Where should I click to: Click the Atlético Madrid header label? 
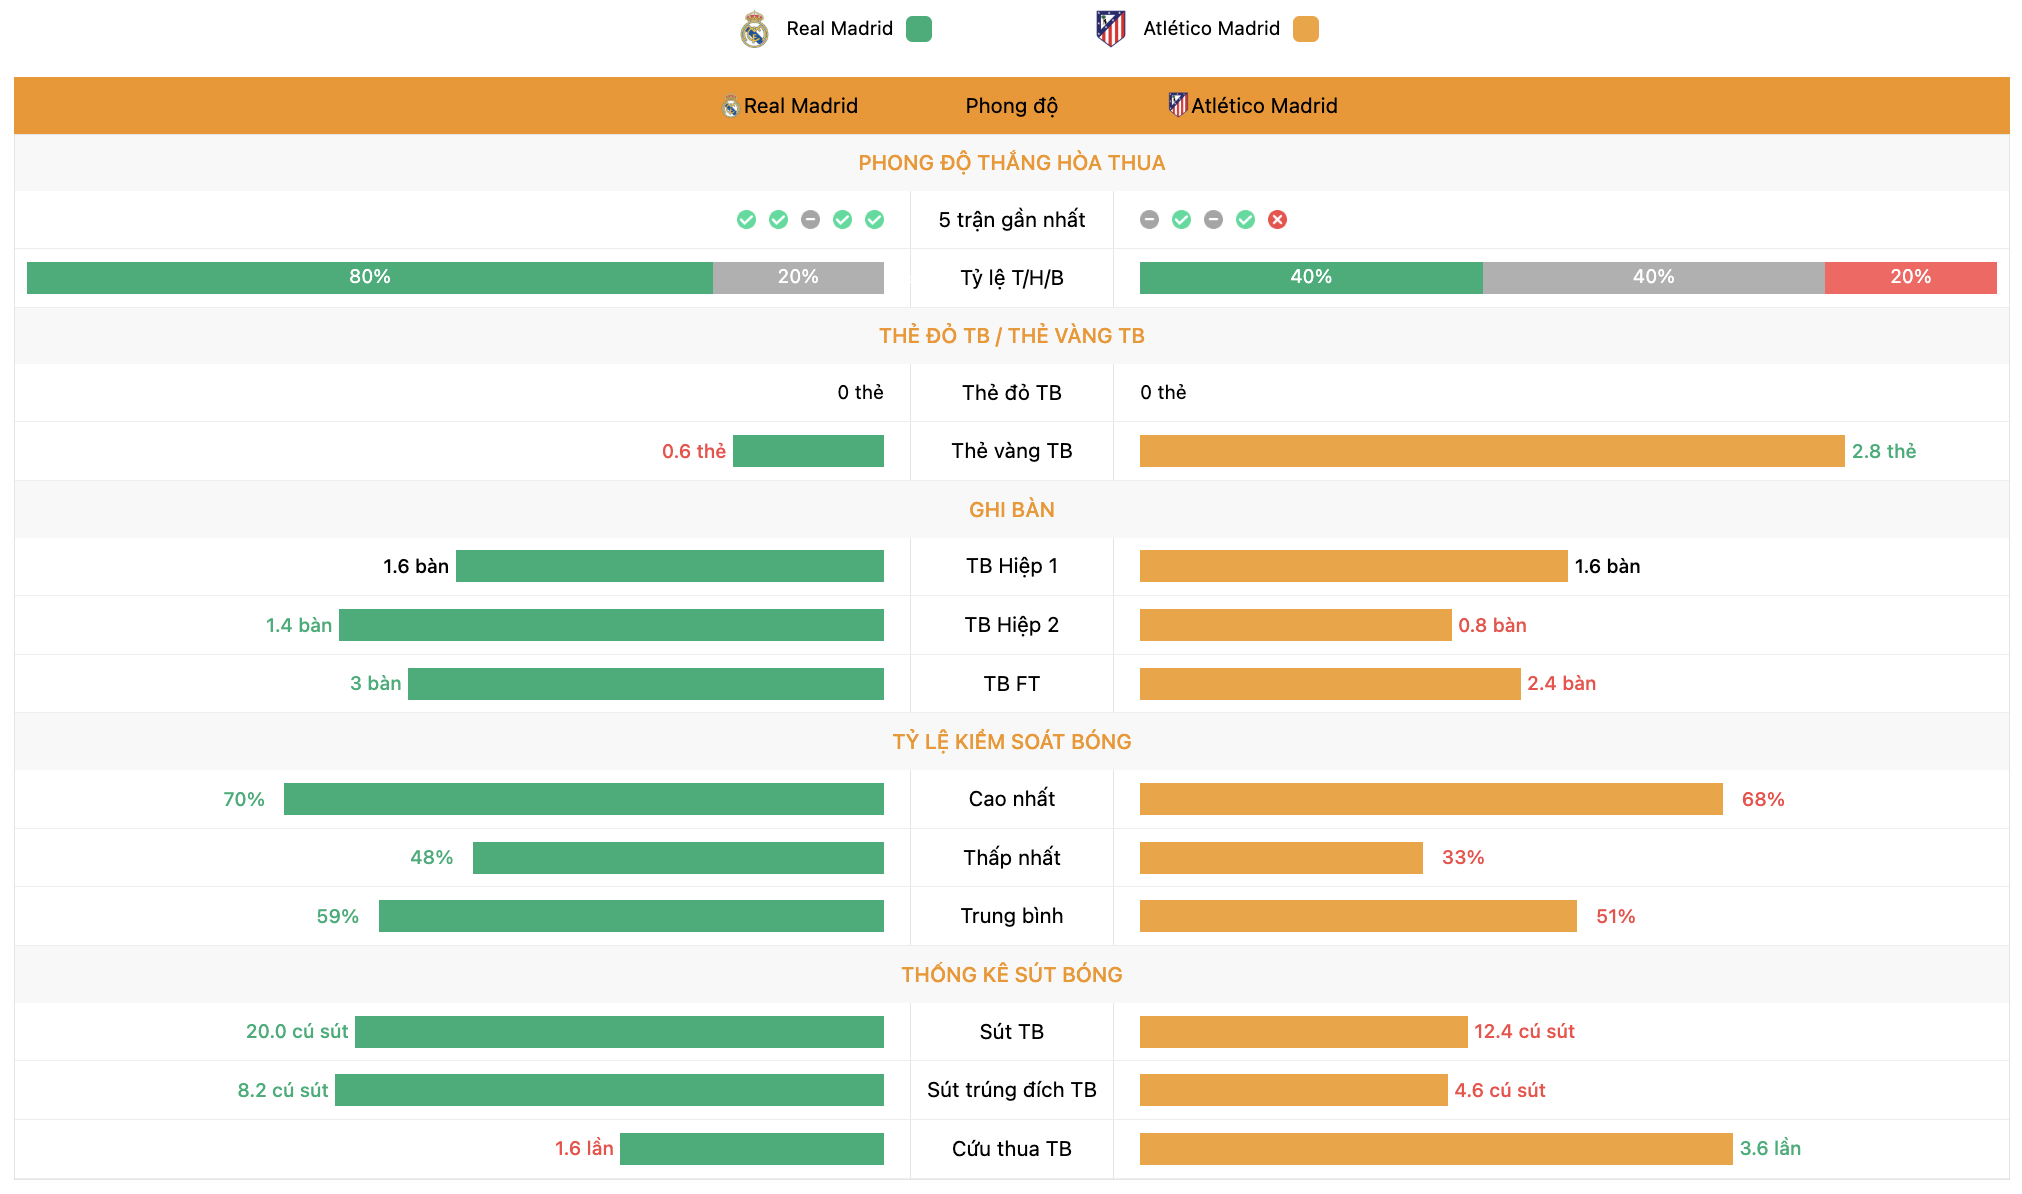1264,106
